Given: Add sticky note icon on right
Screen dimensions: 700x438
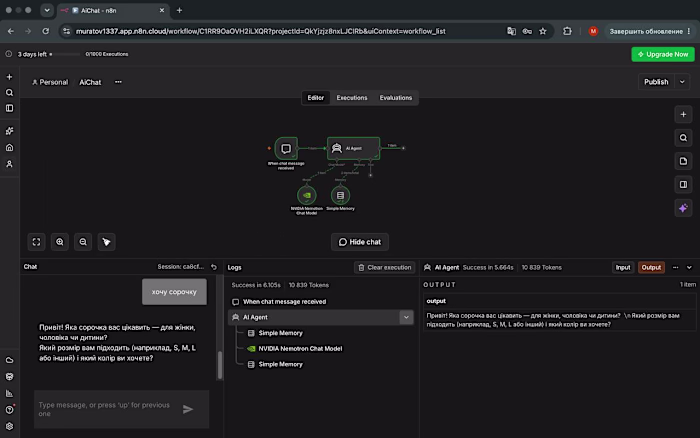Looking at the screenshot, I should pyautogui.click(x=683, y=161).
